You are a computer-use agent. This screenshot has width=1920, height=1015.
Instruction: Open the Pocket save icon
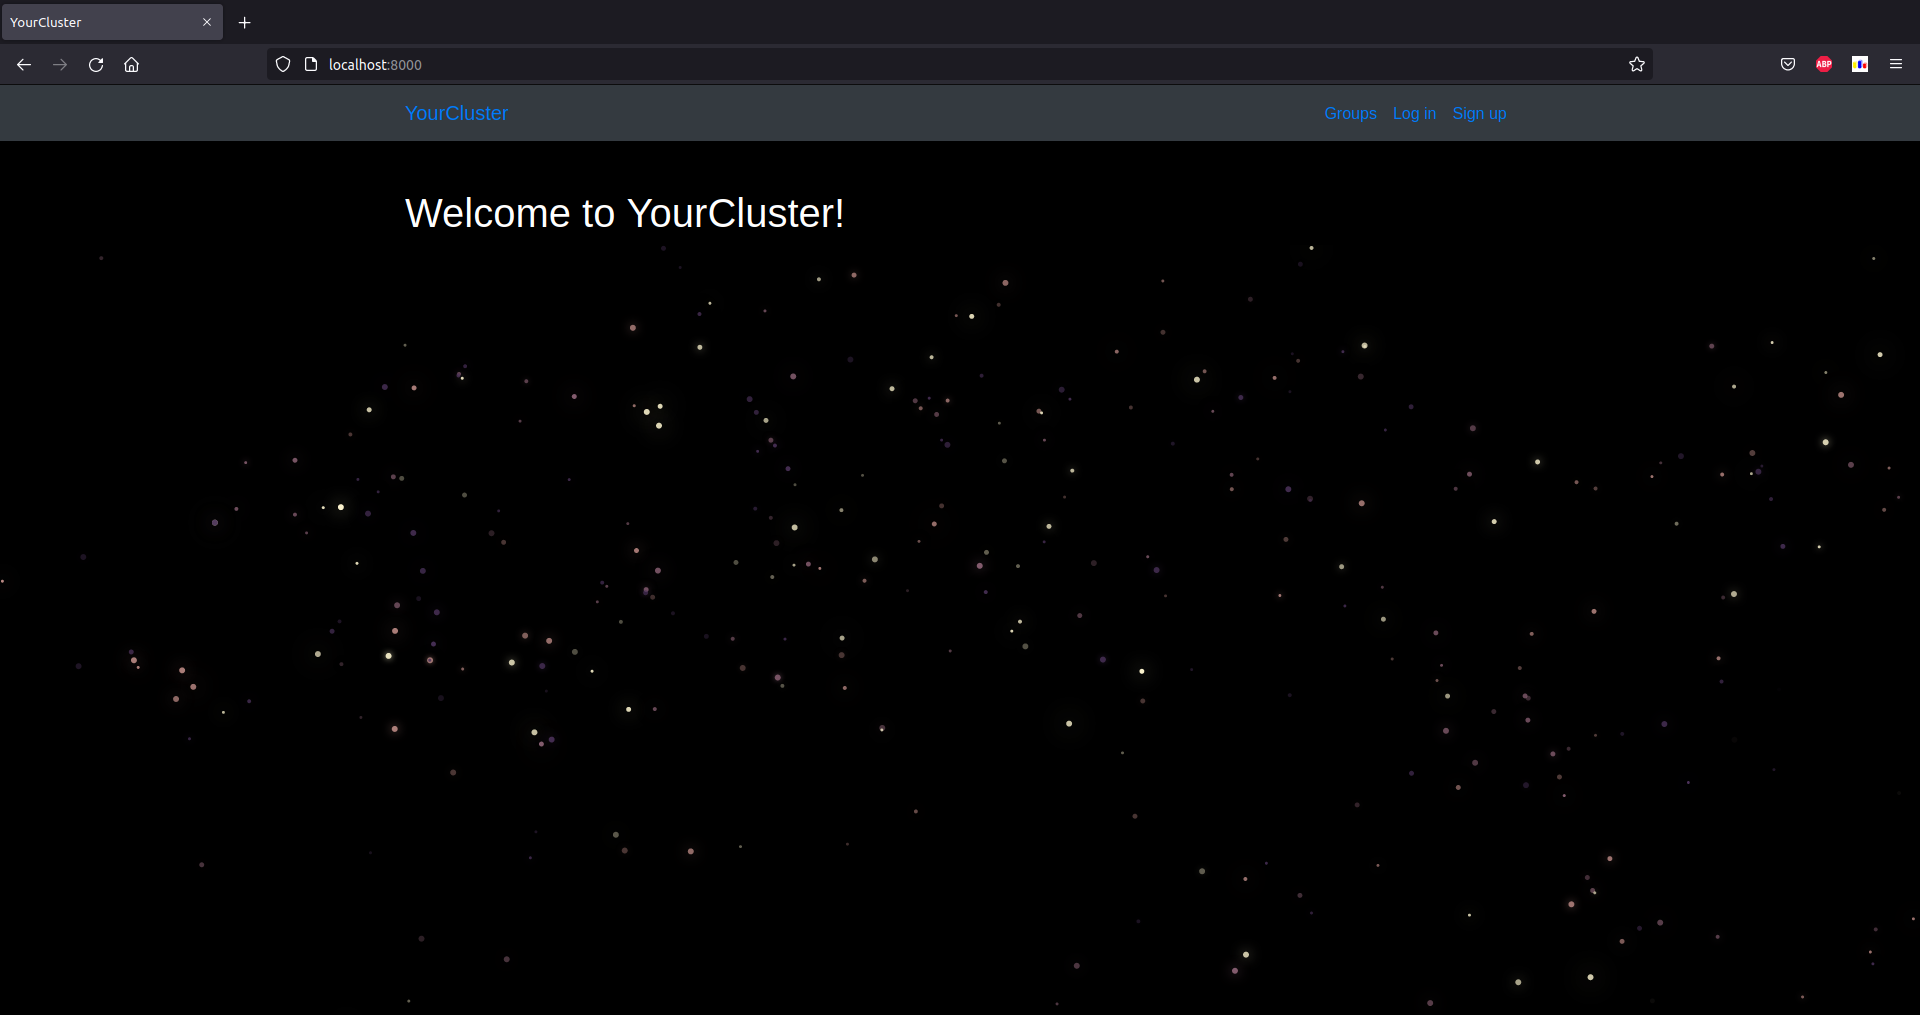pyautogui.click(x=1787, y=64)
